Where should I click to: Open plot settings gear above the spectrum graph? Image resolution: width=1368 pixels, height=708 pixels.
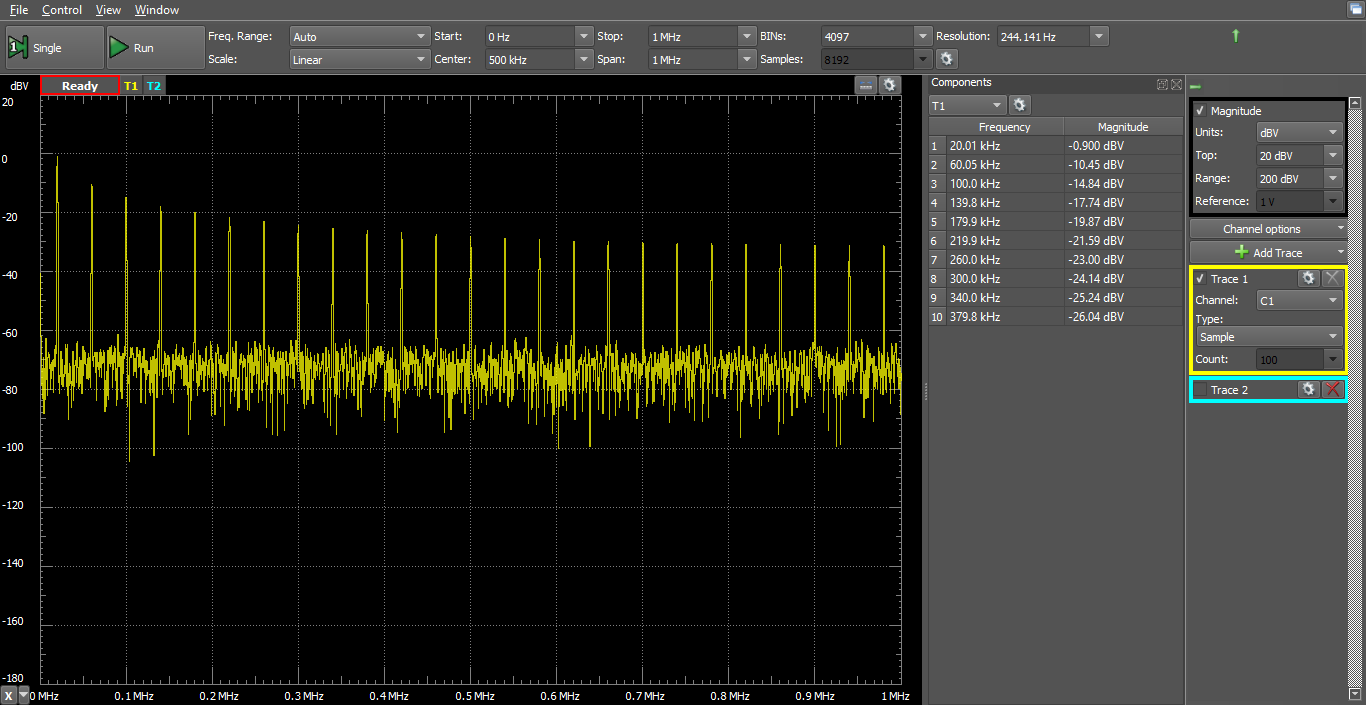[x=889, y=86]
